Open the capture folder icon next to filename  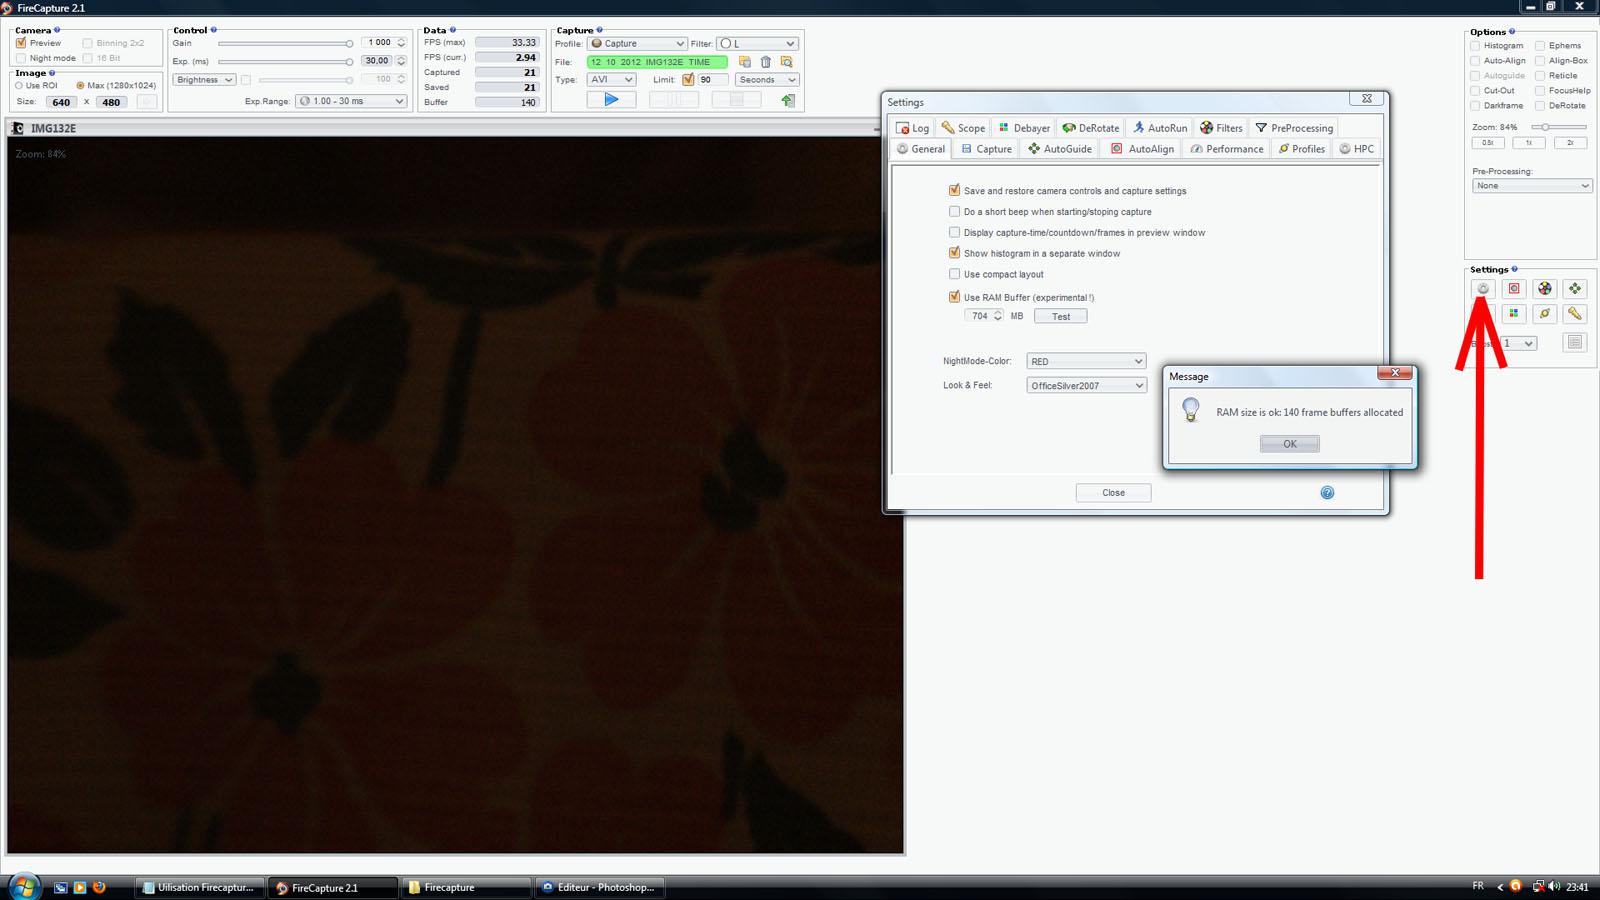(x=745, y=62)
